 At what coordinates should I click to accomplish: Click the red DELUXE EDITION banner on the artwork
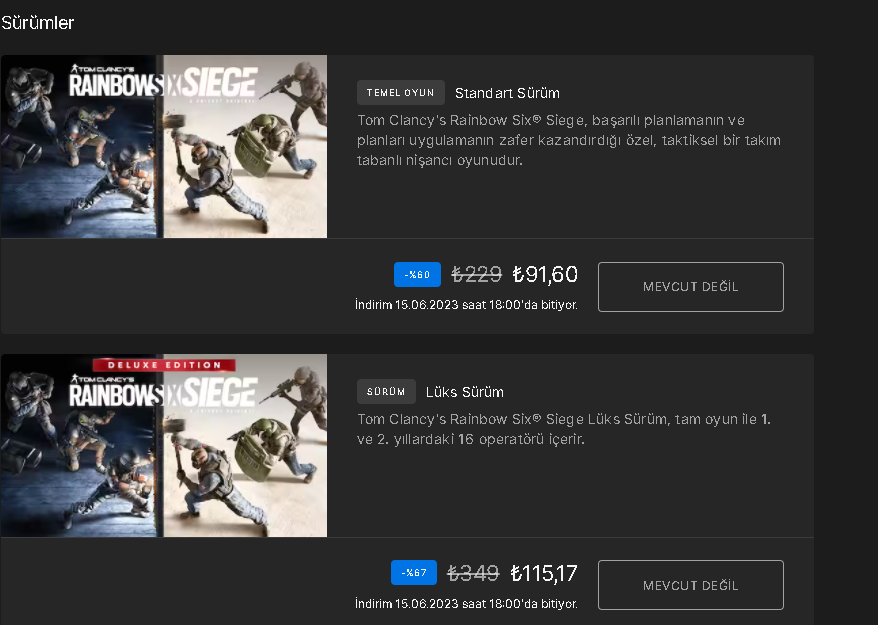click(x=164, y=365)
